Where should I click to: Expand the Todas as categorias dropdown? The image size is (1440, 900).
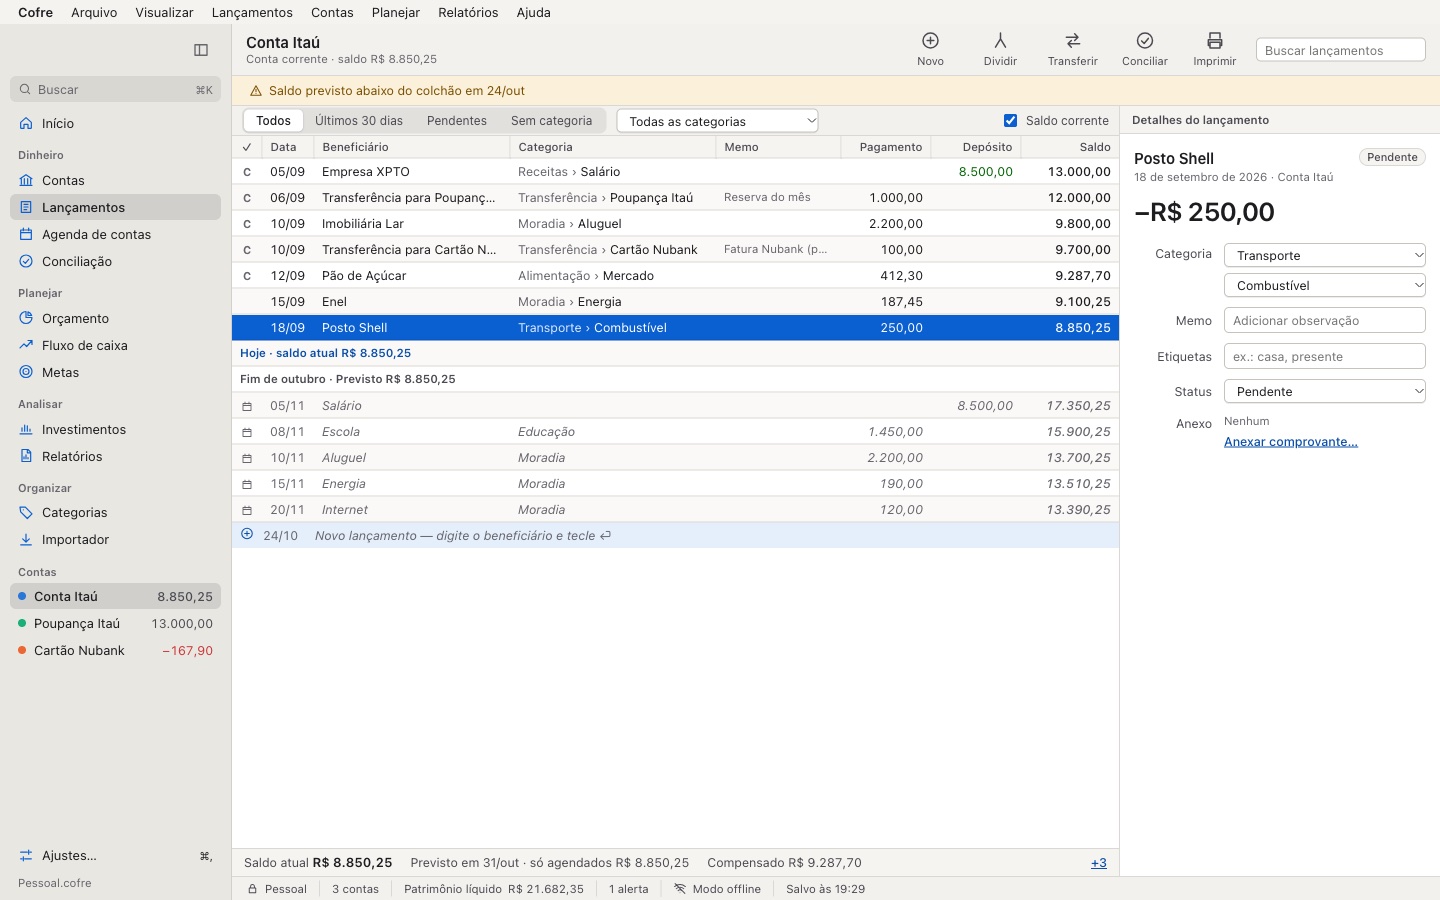point(718,121)
